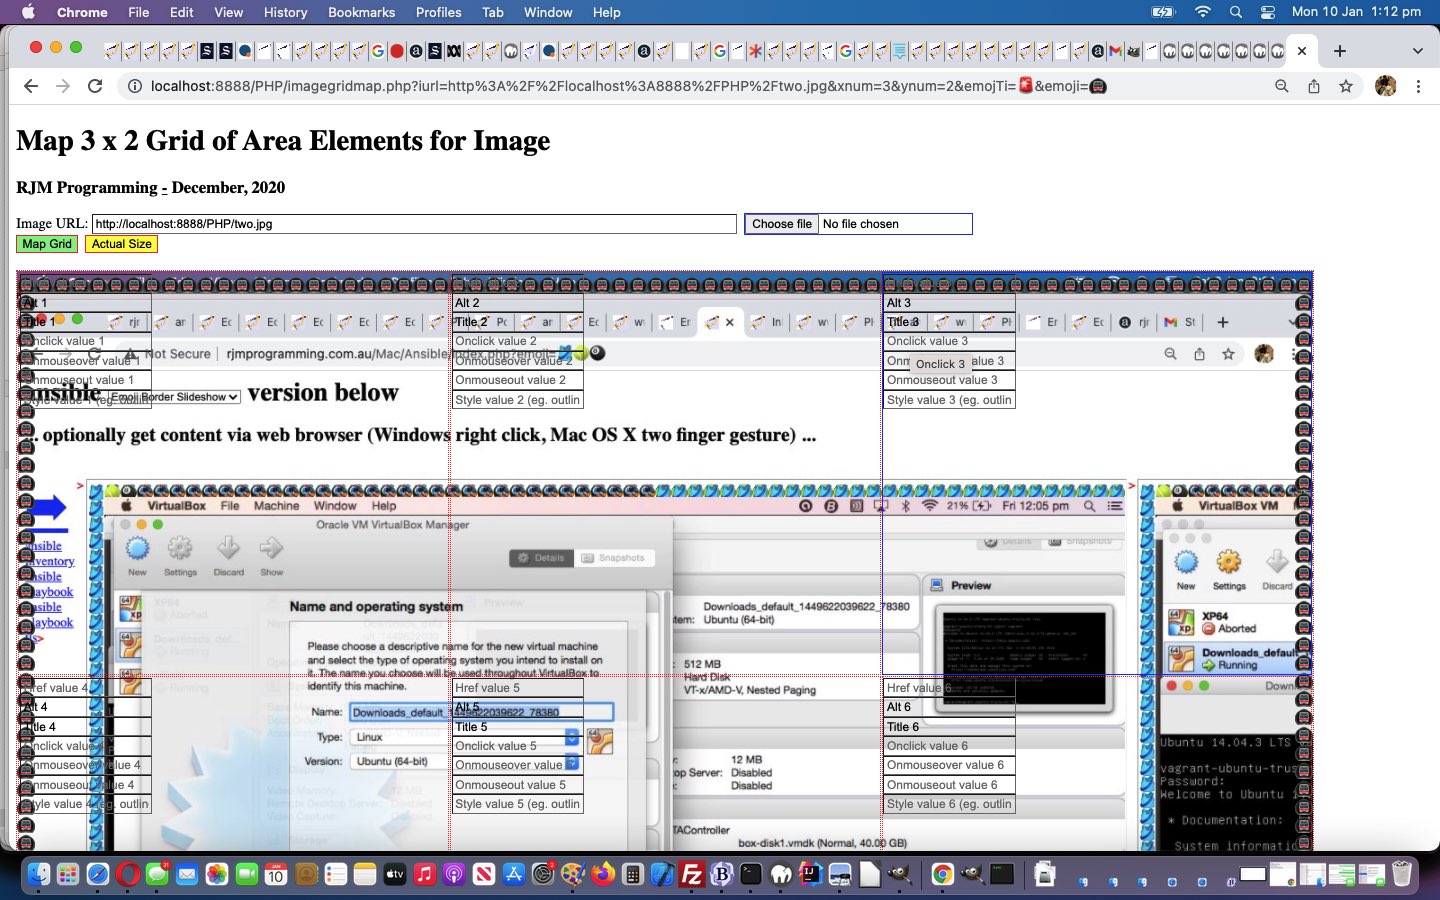1440x900 pixels.
Task: Focus the Onmouseover value 6 field
Action: pos(950,765)
